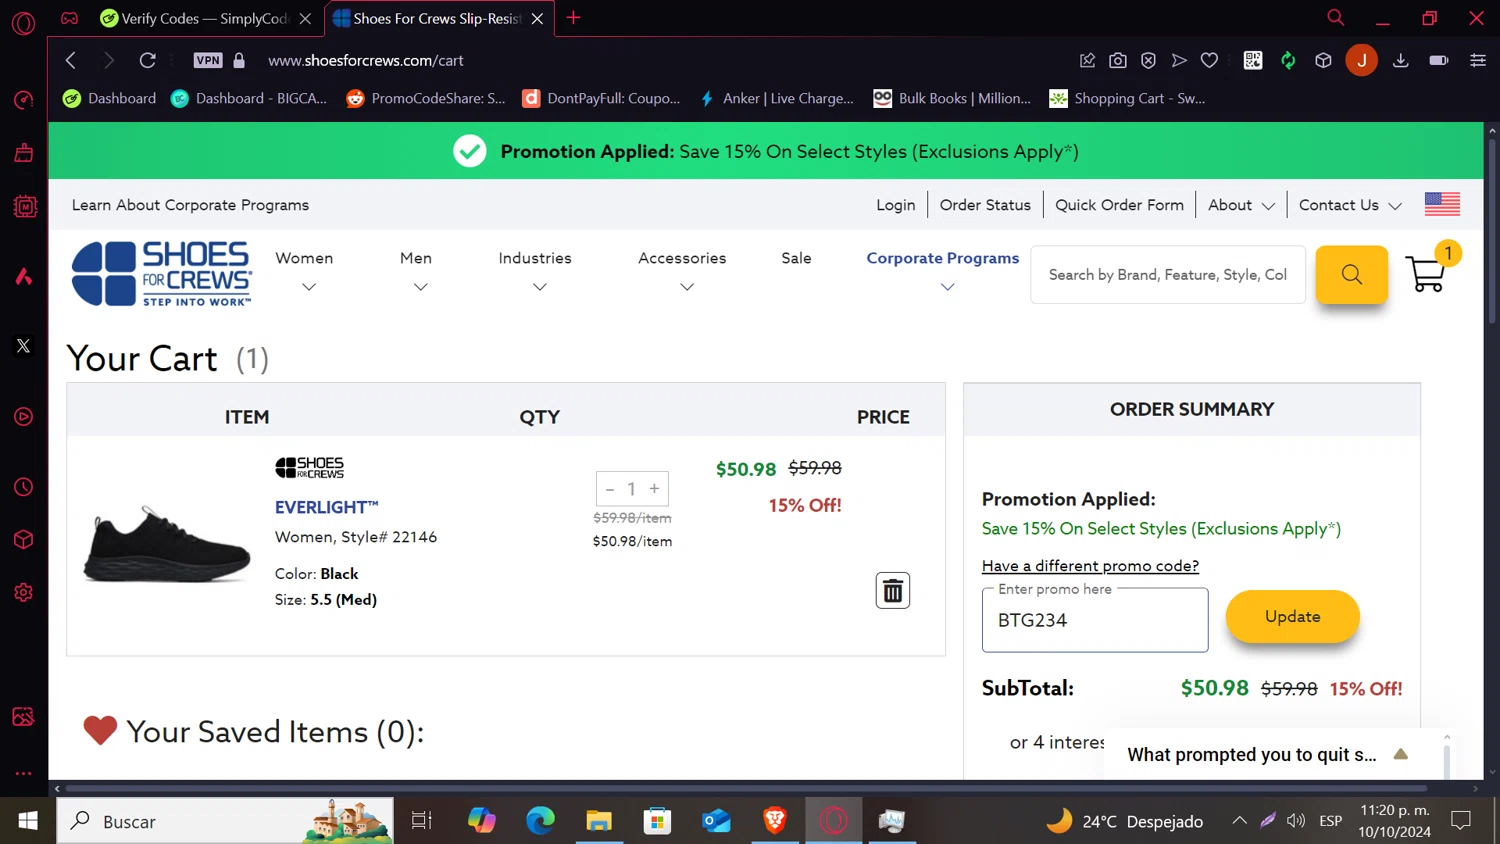
Task: Click the black shoe product thumbnail
Action: point(166,543)
